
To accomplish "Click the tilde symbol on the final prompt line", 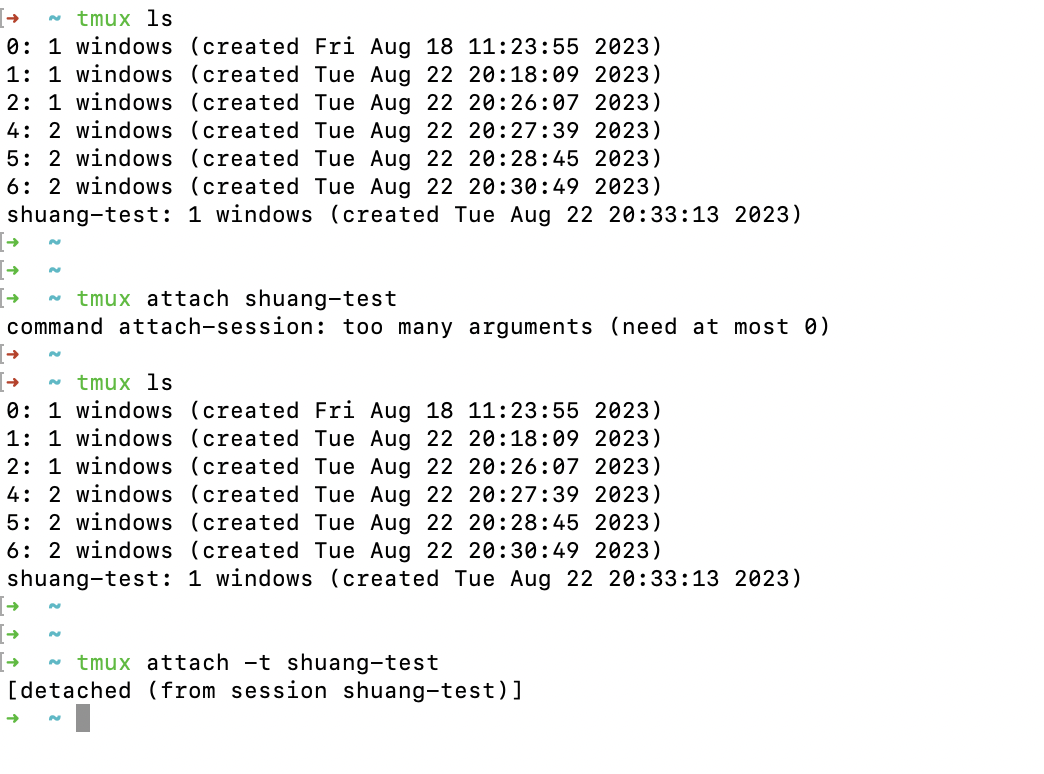I will coord(54,718).
